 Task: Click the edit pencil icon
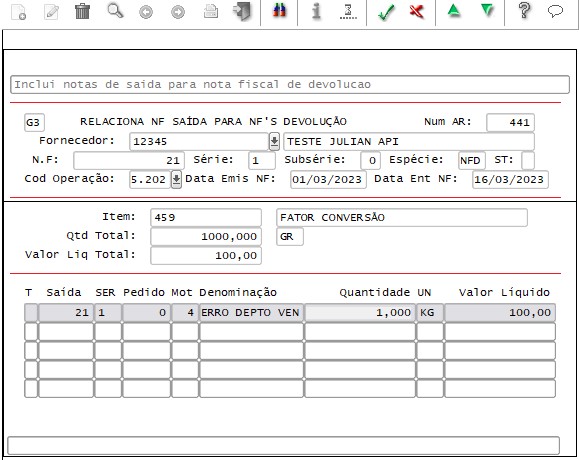tap(51, 11)
